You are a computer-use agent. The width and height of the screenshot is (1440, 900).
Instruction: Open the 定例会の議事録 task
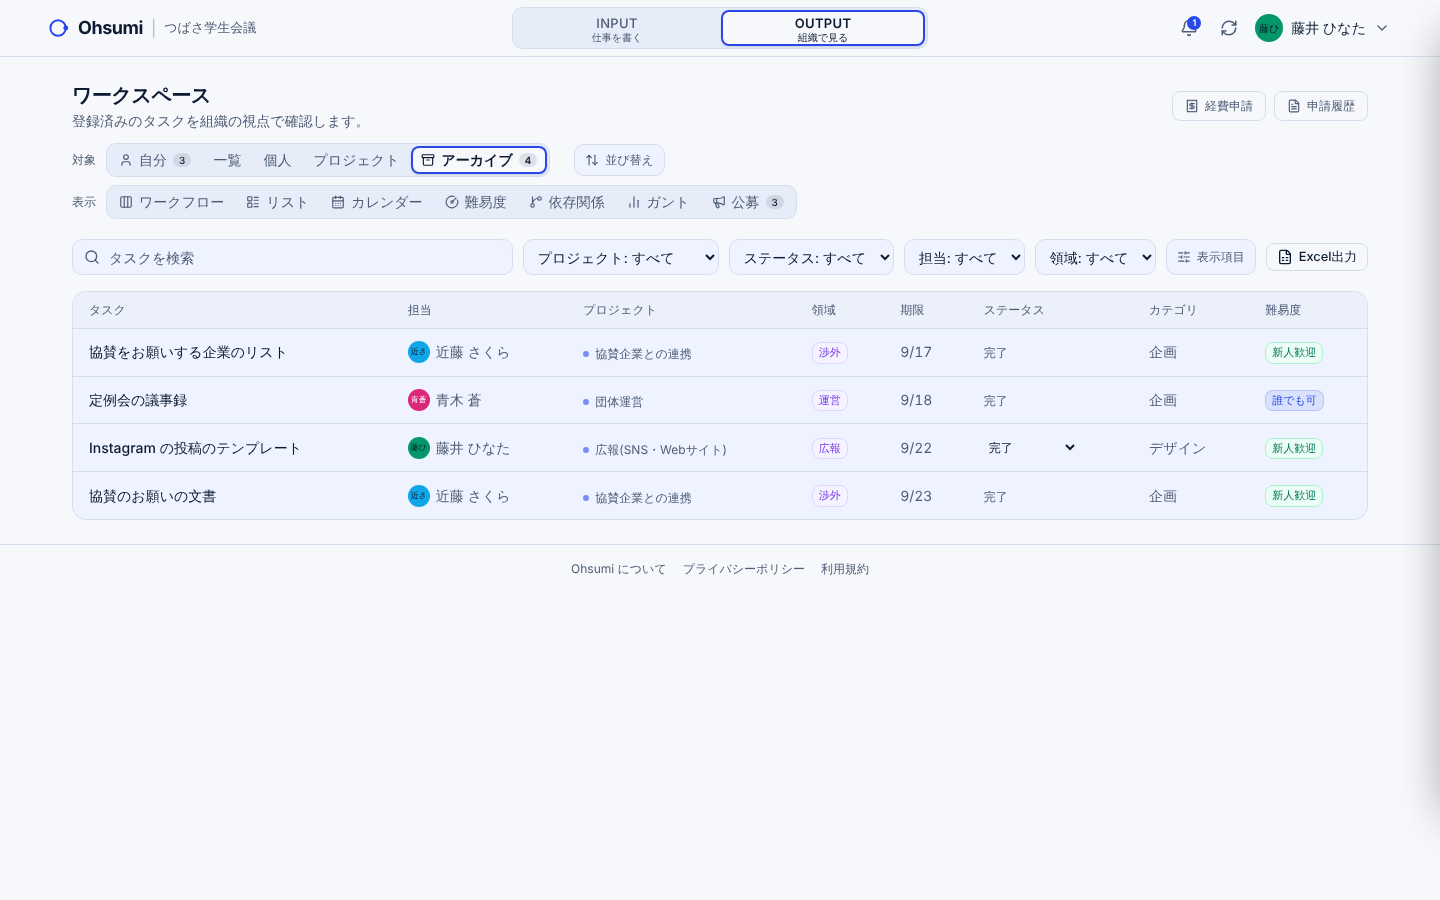coord(138,400)
